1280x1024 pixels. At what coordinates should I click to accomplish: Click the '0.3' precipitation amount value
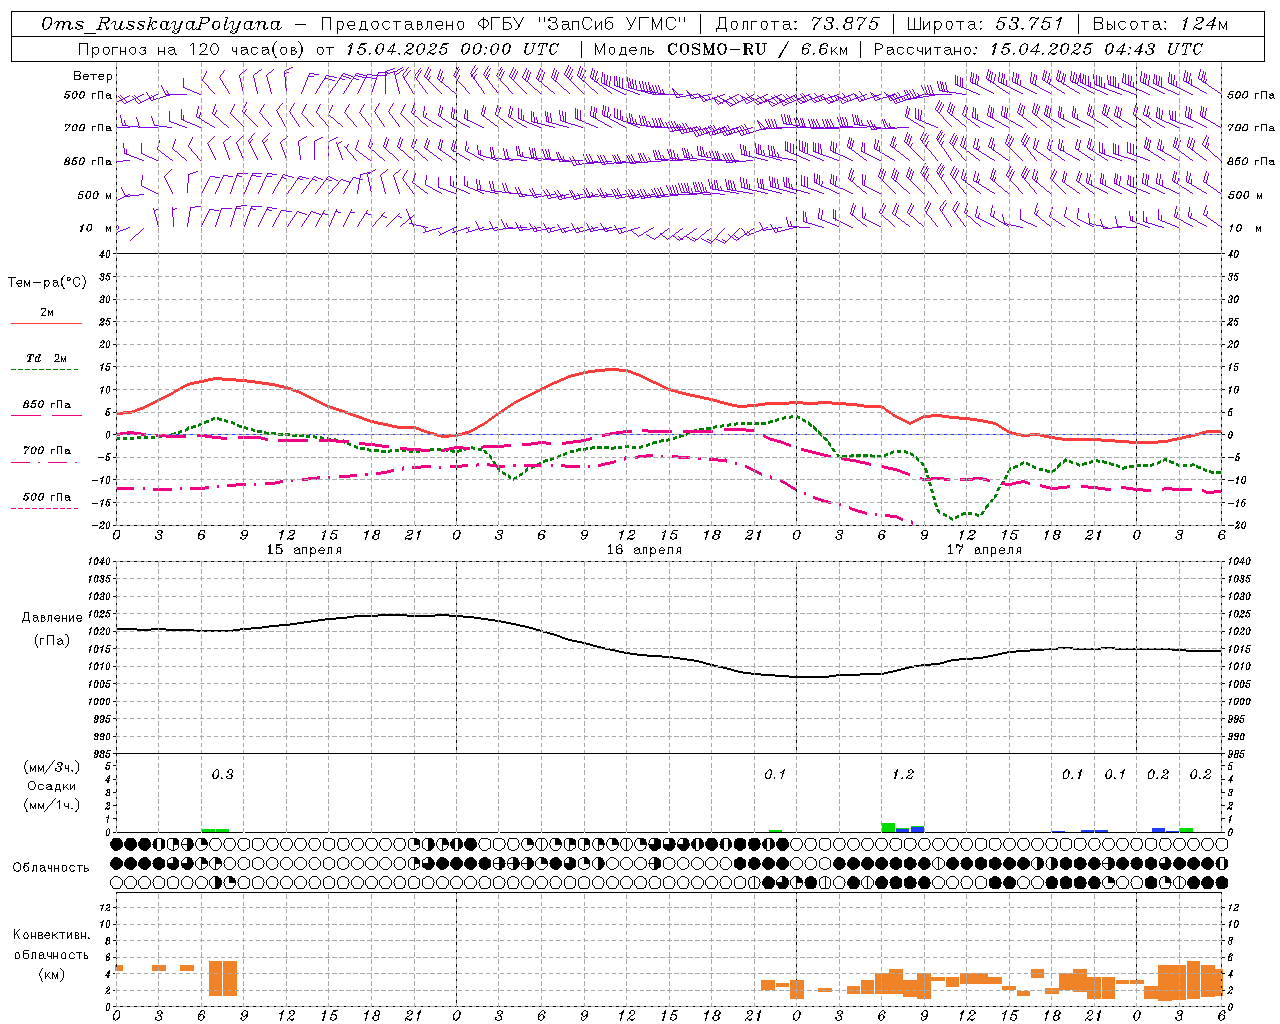point(222,775)
